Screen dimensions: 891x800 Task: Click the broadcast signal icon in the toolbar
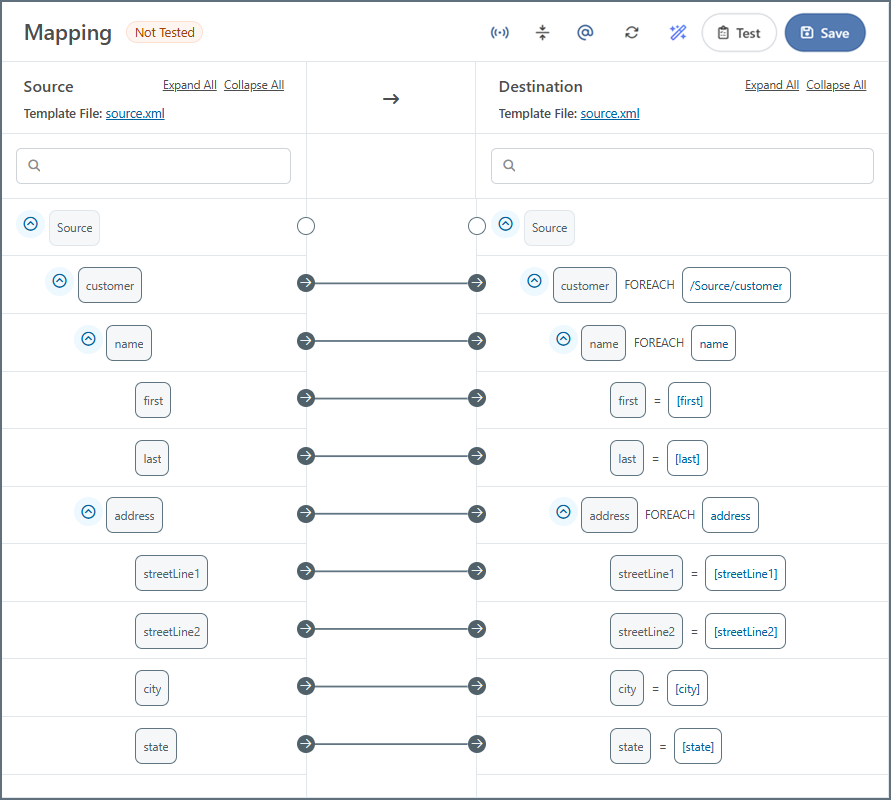(499, 33)
